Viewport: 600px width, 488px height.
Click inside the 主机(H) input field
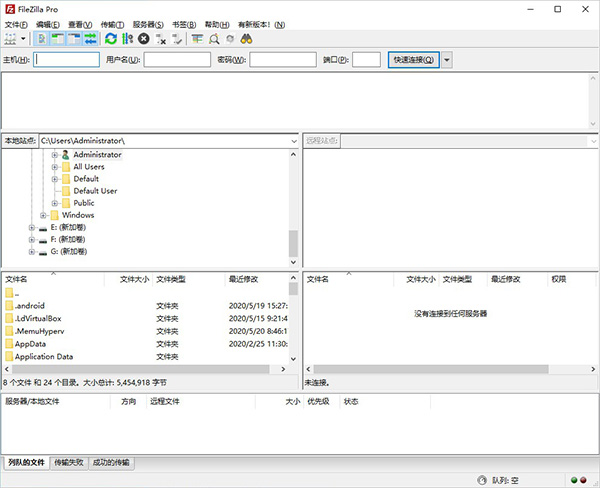[66, 60]
